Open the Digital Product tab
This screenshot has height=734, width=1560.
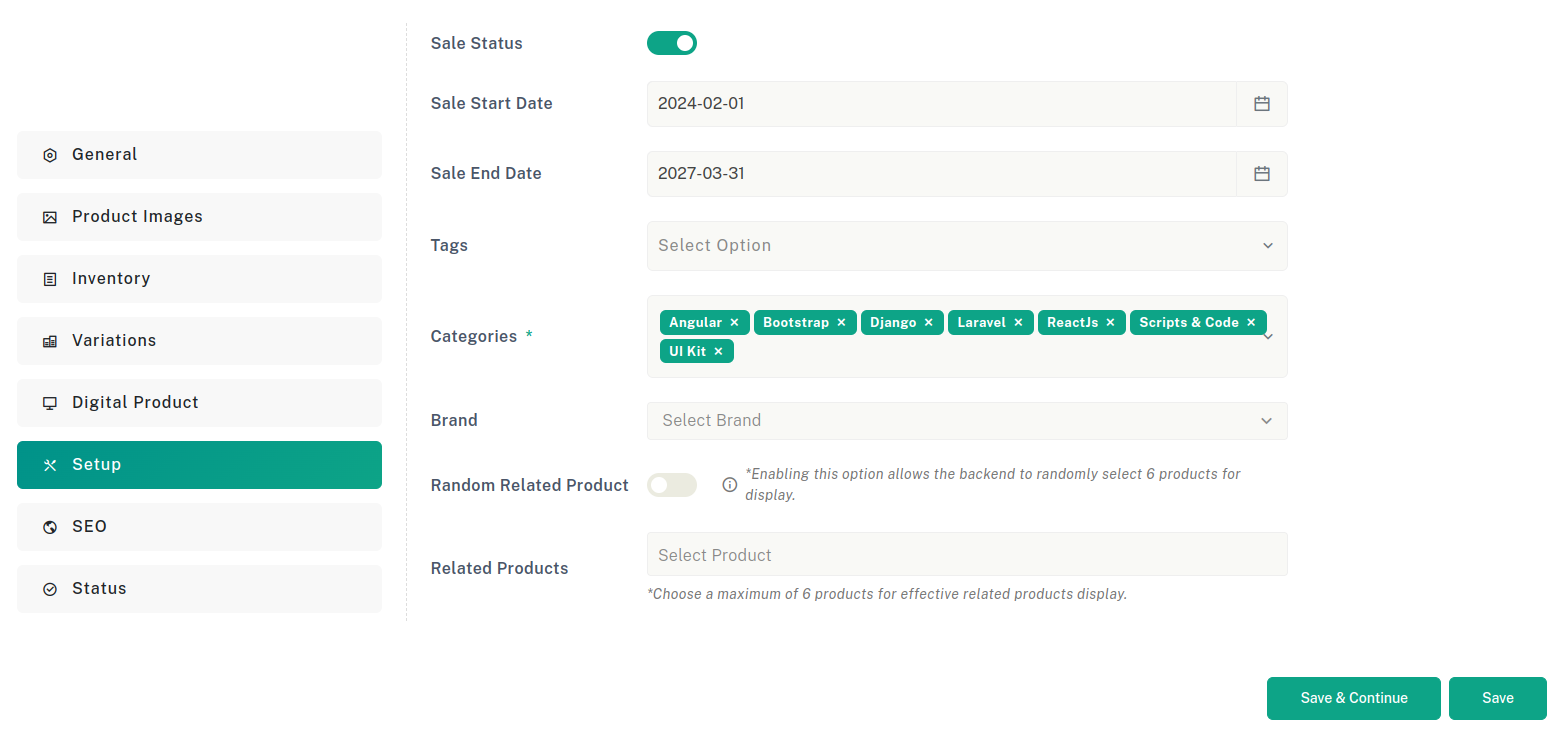point(199,403)
